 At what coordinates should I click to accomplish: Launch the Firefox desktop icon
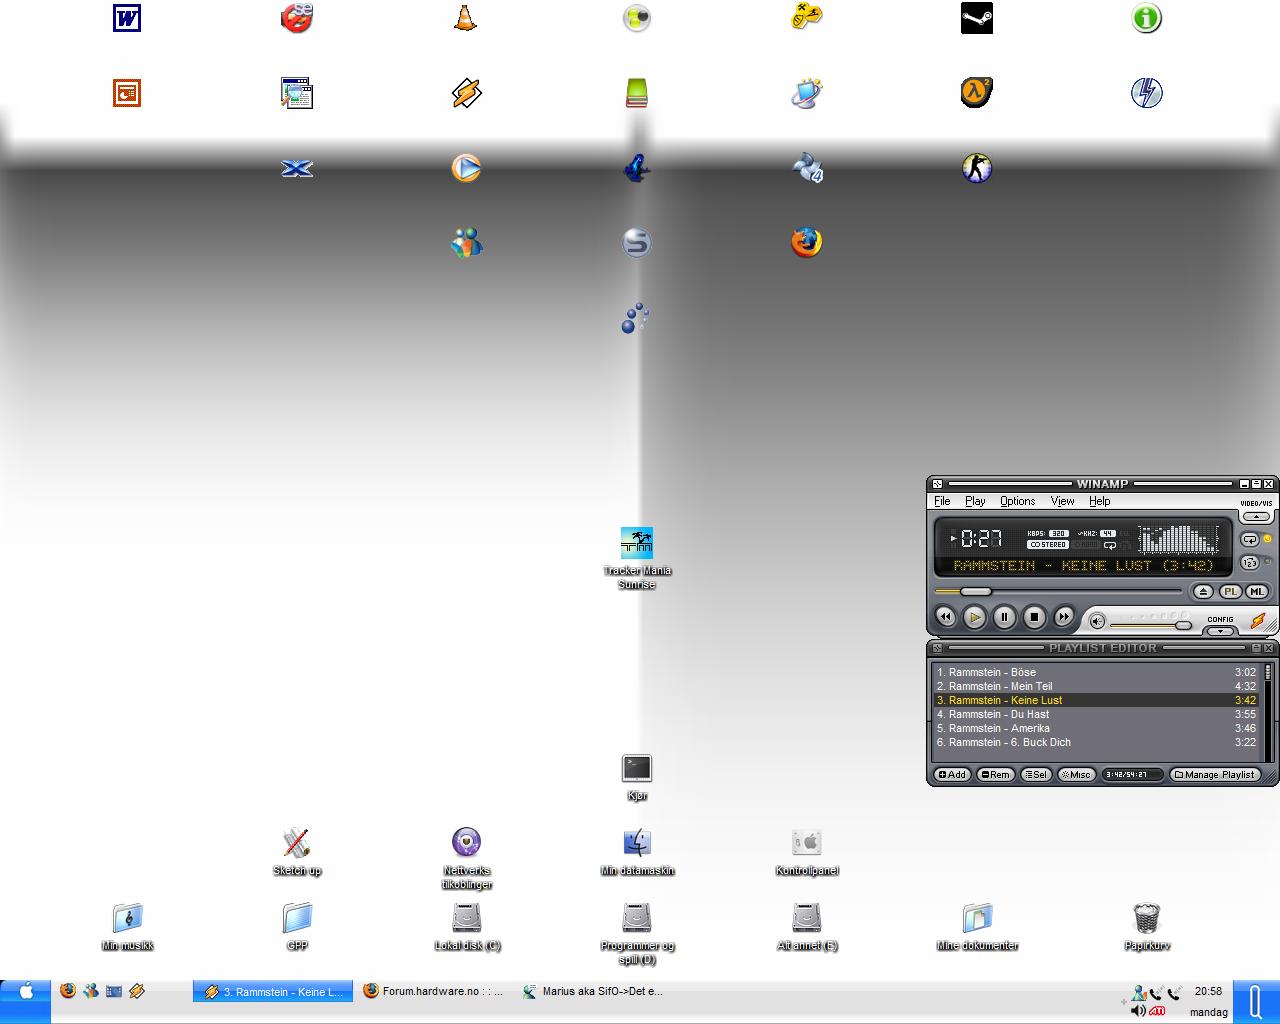806,243
